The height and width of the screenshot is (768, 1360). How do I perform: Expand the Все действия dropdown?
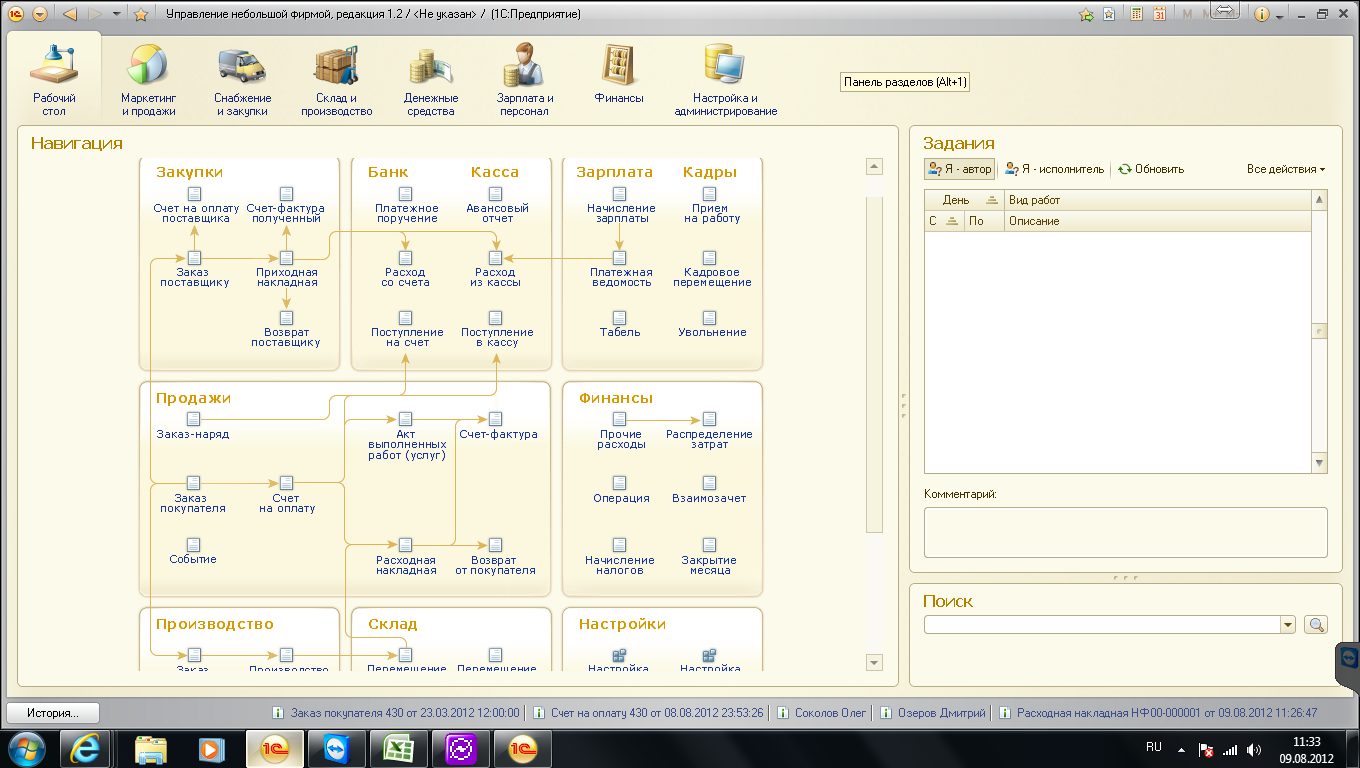tap(1285, 169)
